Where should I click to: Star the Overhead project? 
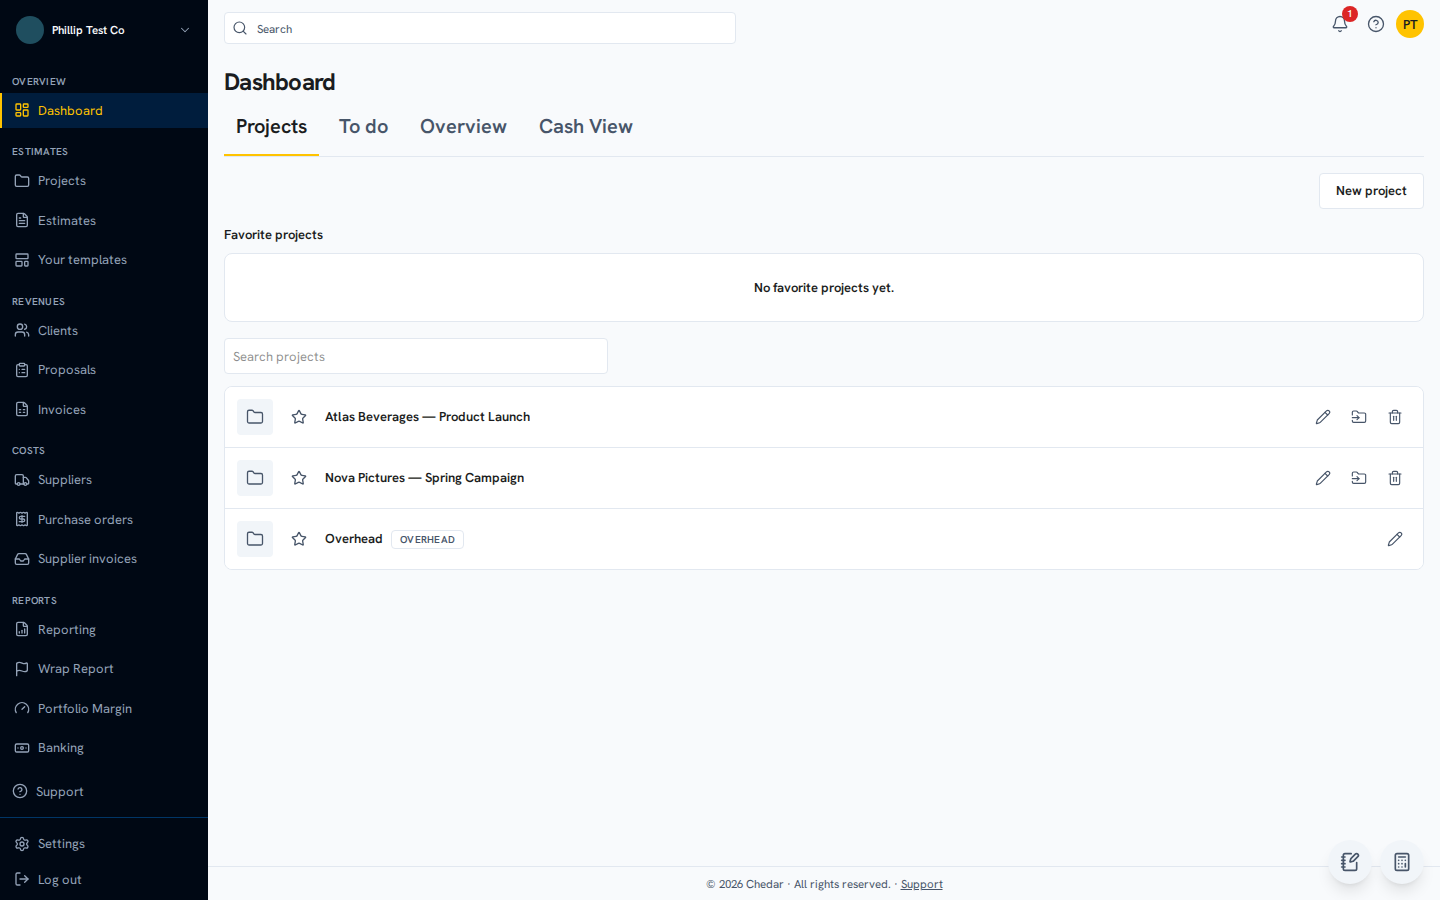click(x=299, y=539)
